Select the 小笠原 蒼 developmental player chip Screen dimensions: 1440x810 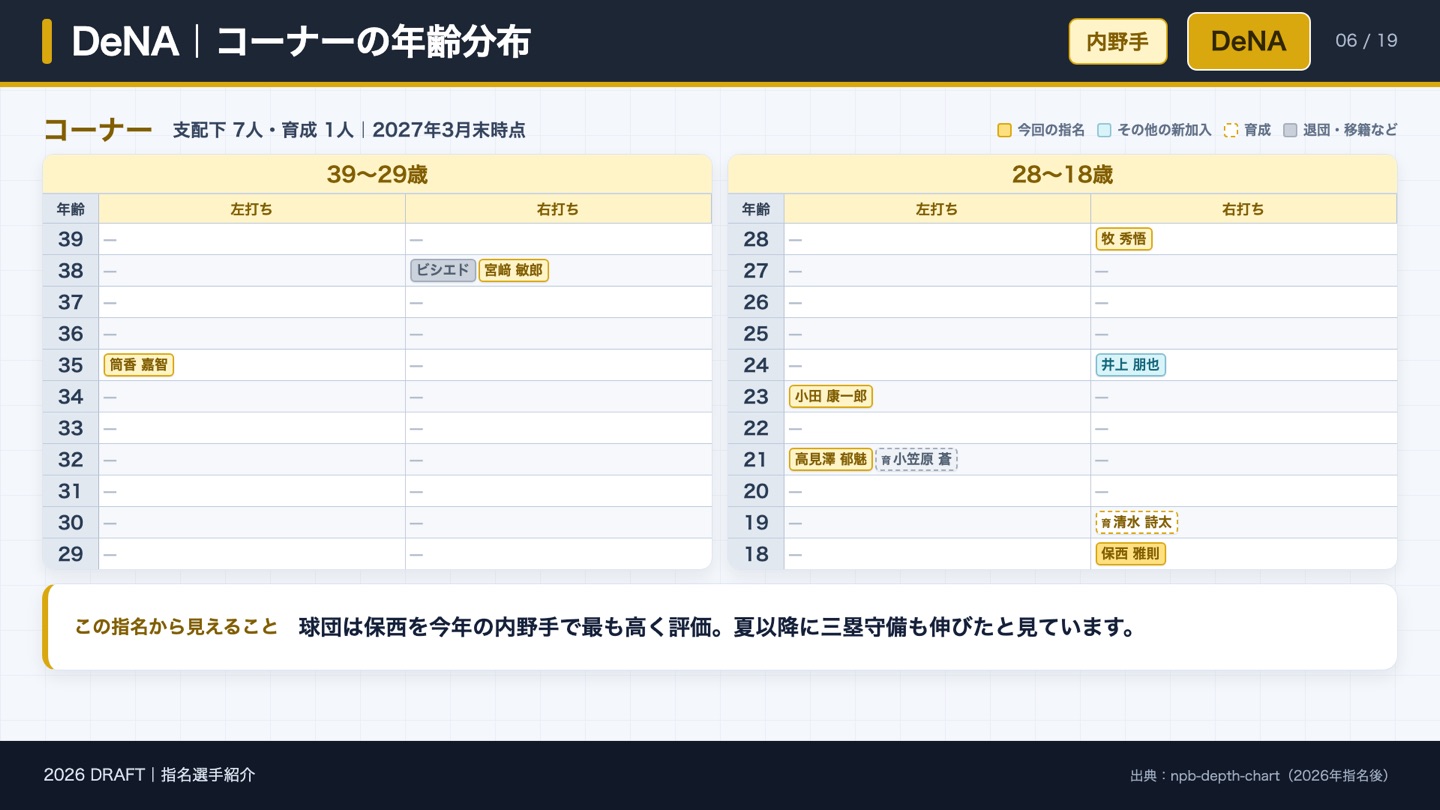click(916, 459)
